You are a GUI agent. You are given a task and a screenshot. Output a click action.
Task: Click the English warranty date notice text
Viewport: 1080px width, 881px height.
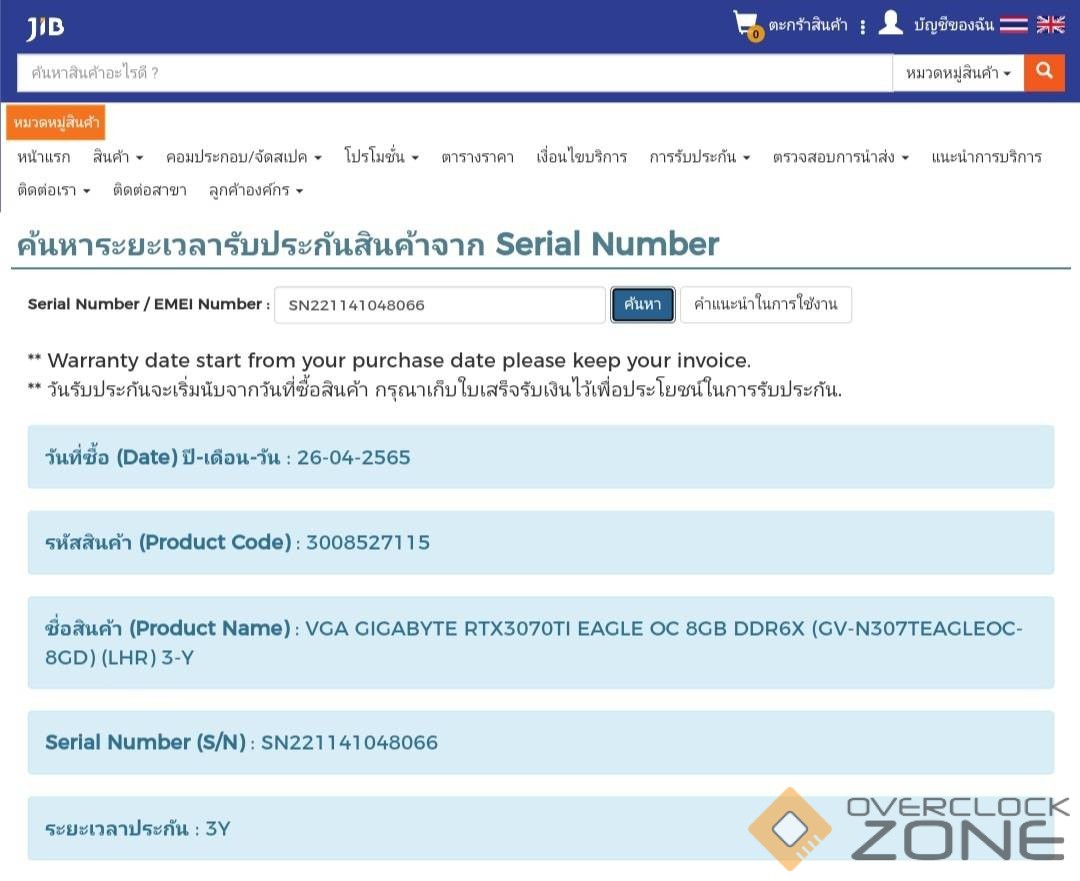coord(389,360)
